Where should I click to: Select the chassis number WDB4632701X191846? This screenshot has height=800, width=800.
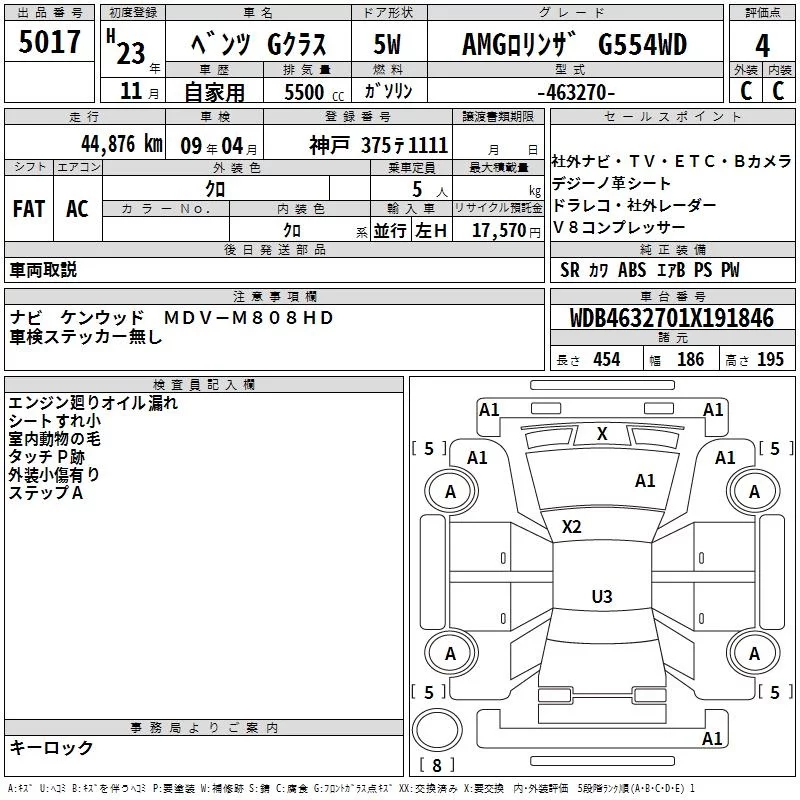[672, 318]
